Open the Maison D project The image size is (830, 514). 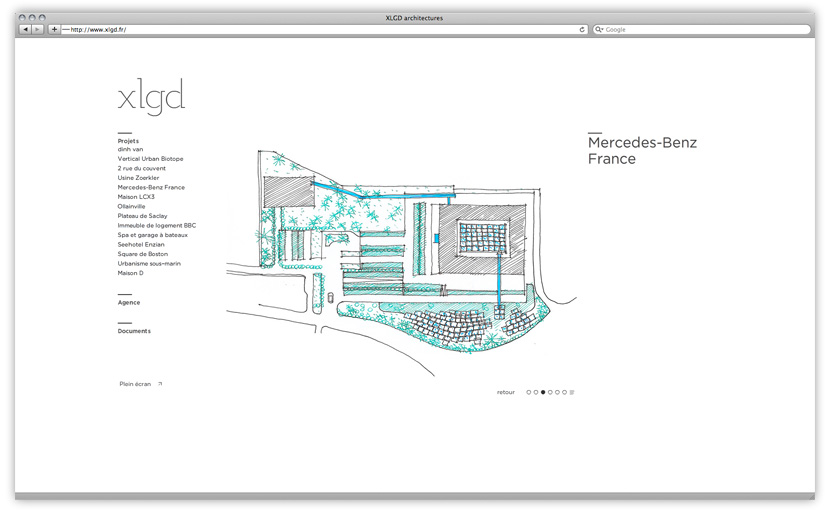130,273
